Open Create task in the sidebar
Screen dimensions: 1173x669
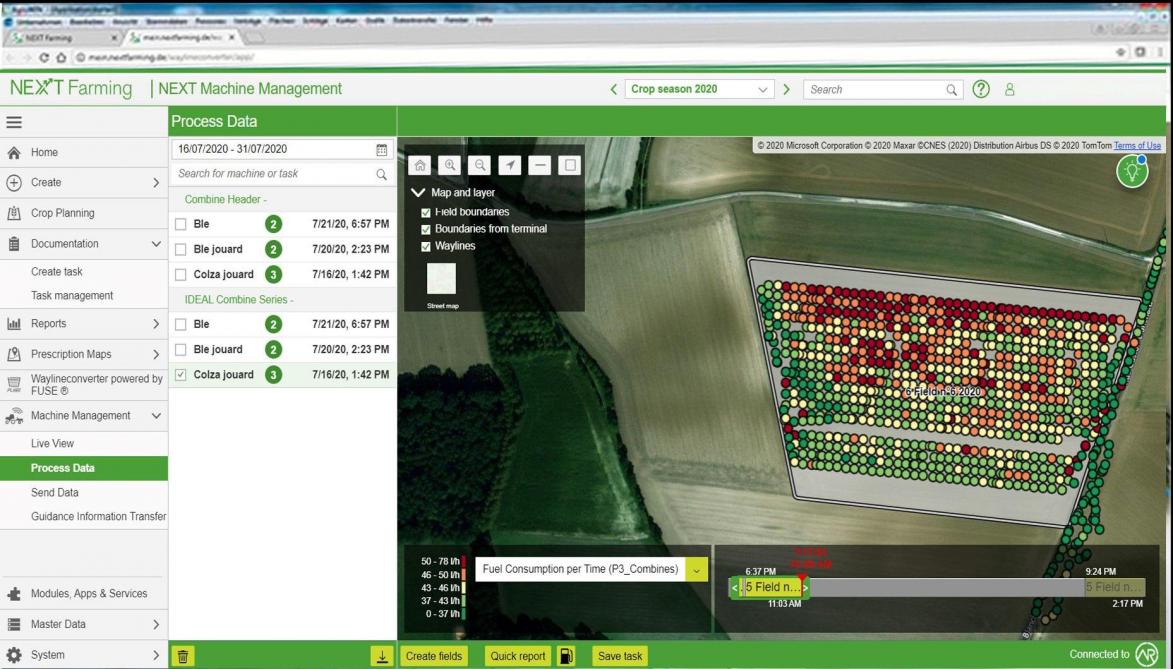(57, 272)
